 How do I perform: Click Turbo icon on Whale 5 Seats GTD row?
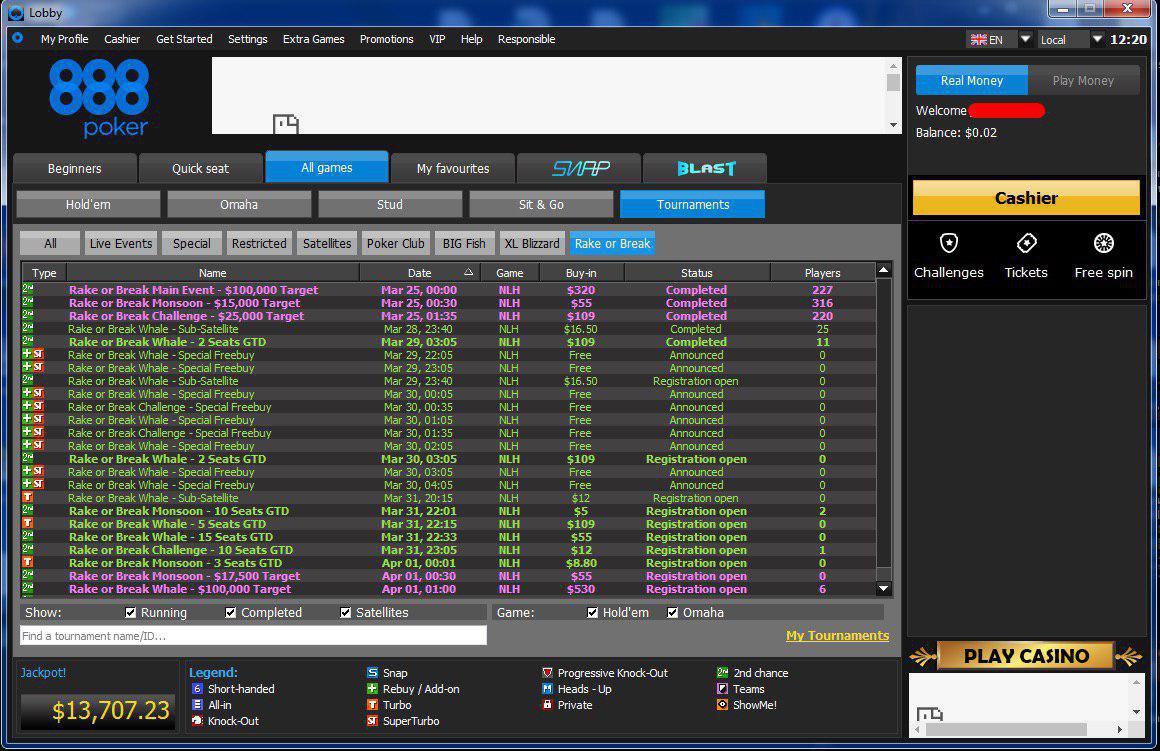tap(27, 523)
